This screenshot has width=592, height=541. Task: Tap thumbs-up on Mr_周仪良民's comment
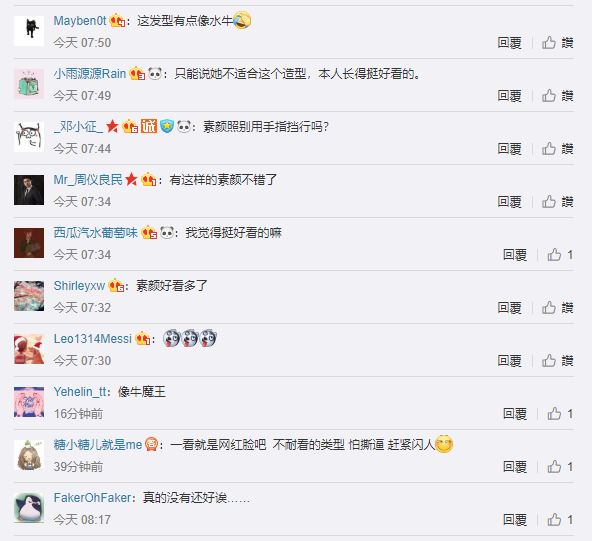click(549, 202)
